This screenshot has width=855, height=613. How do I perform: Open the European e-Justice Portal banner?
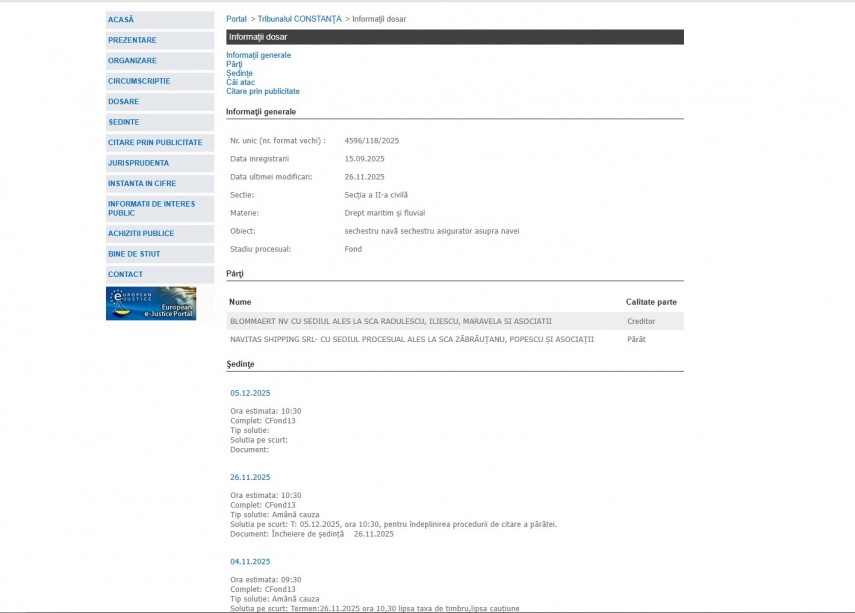(x=151, y=303)
